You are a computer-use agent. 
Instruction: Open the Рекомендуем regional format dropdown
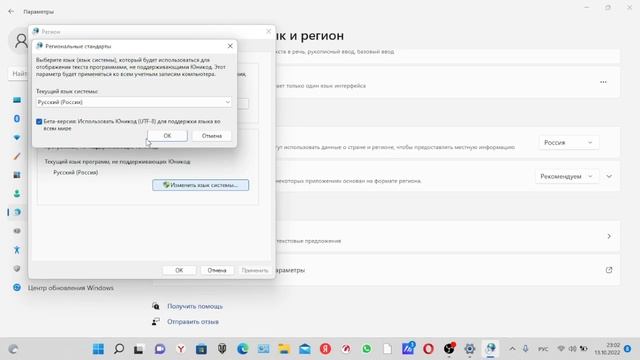pos(567,176)
